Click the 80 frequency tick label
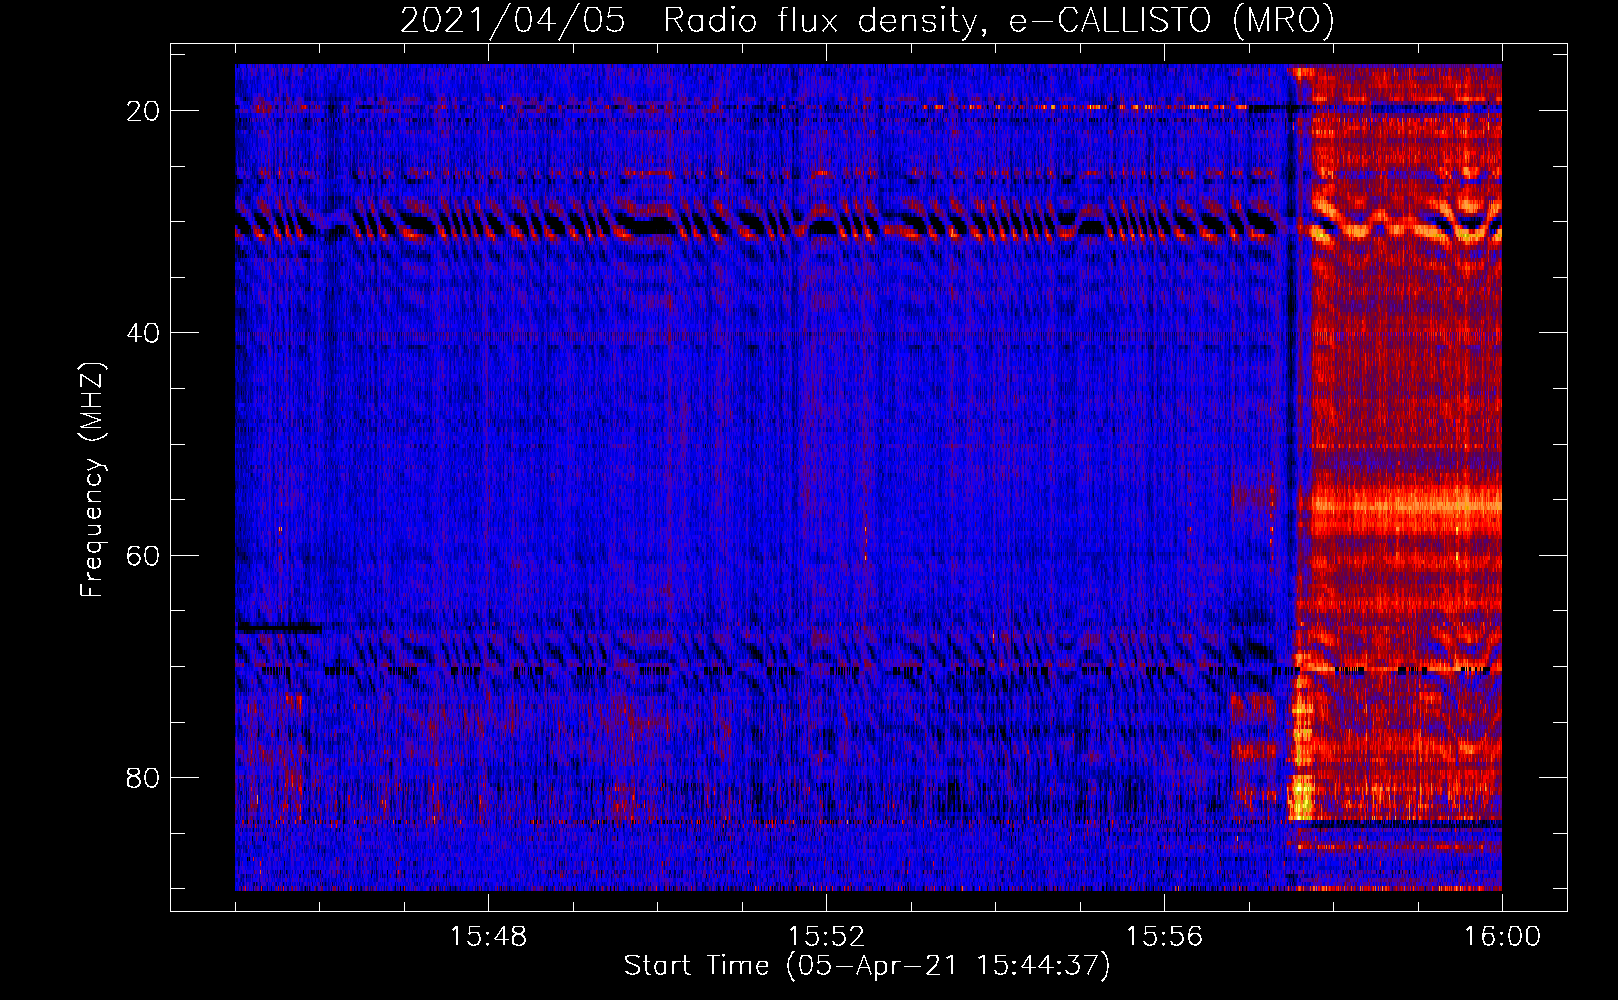Viewport: 1618px width, 1000px height. click(x=144, y=777)
